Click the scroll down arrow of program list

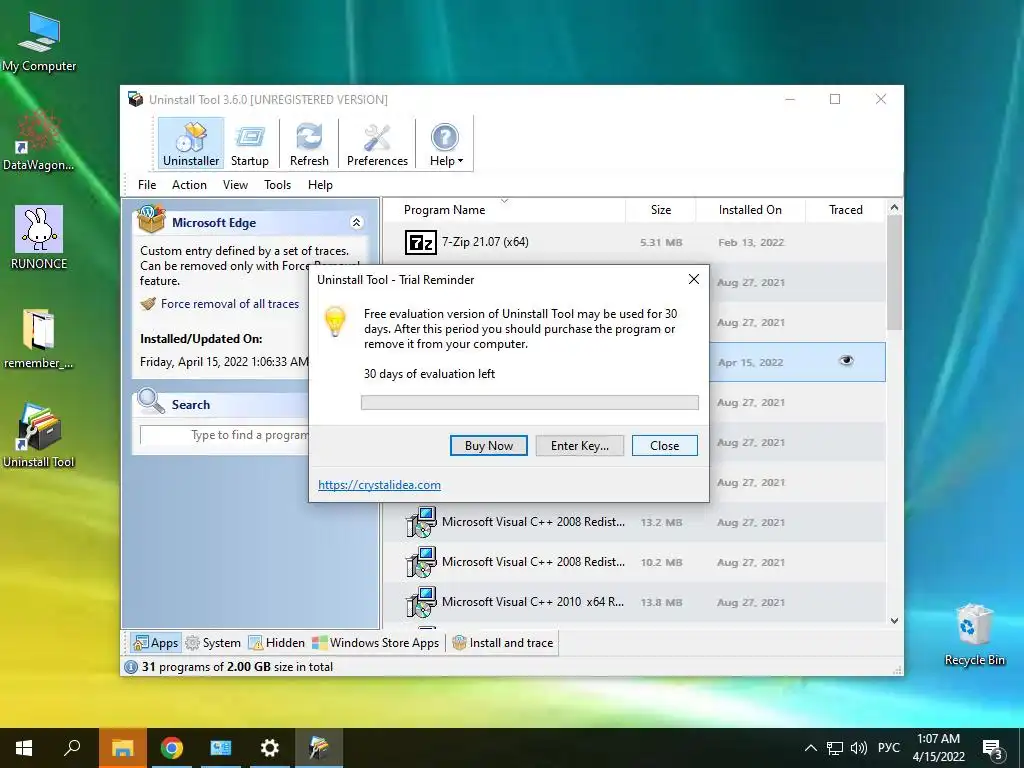pyautogui.click(x=895, y=620)
